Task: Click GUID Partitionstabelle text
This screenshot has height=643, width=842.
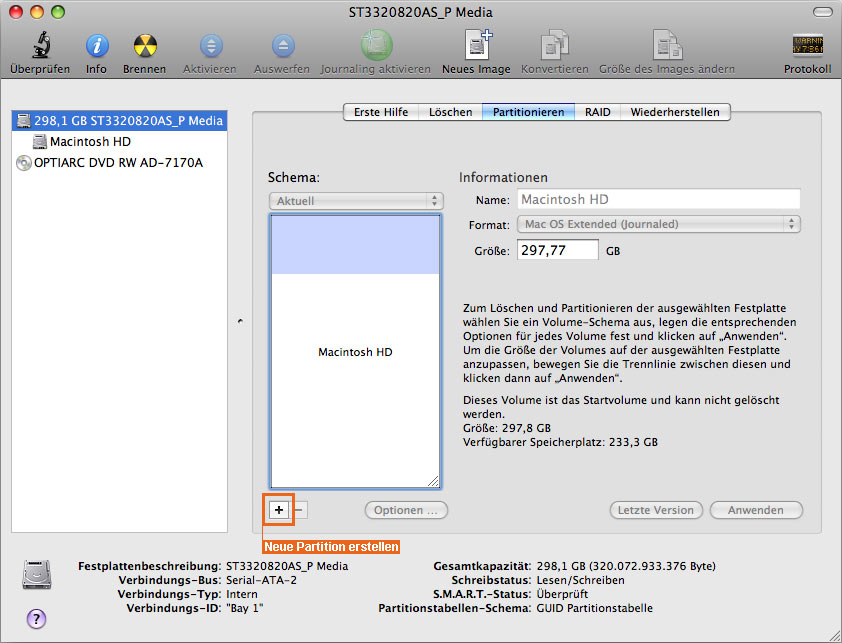Action: 594,608
